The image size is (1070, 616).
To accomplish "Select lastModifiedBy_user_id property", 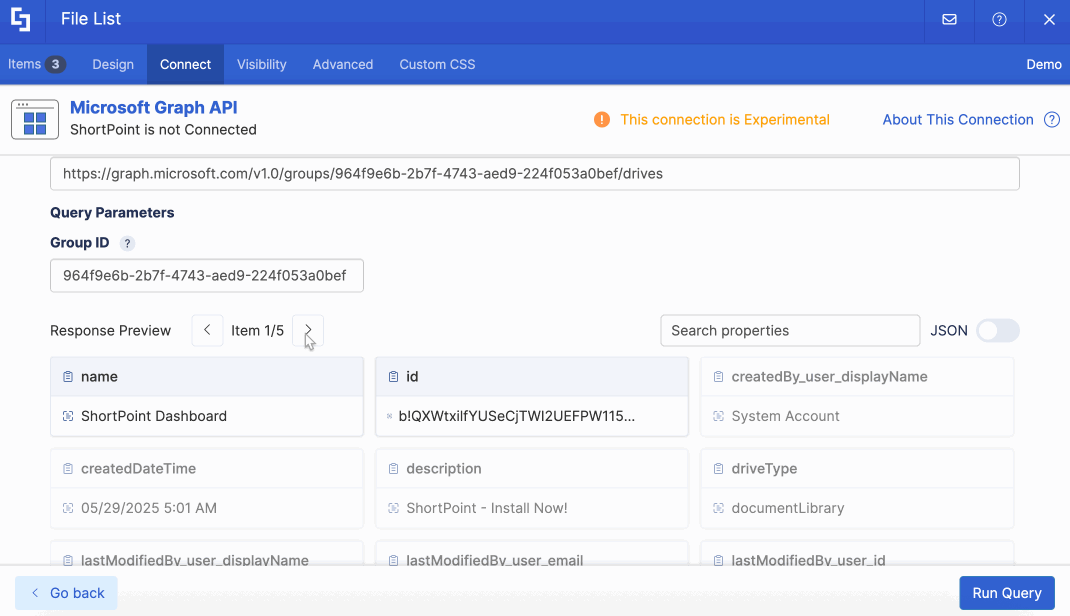I will click(x=857, y=554).
